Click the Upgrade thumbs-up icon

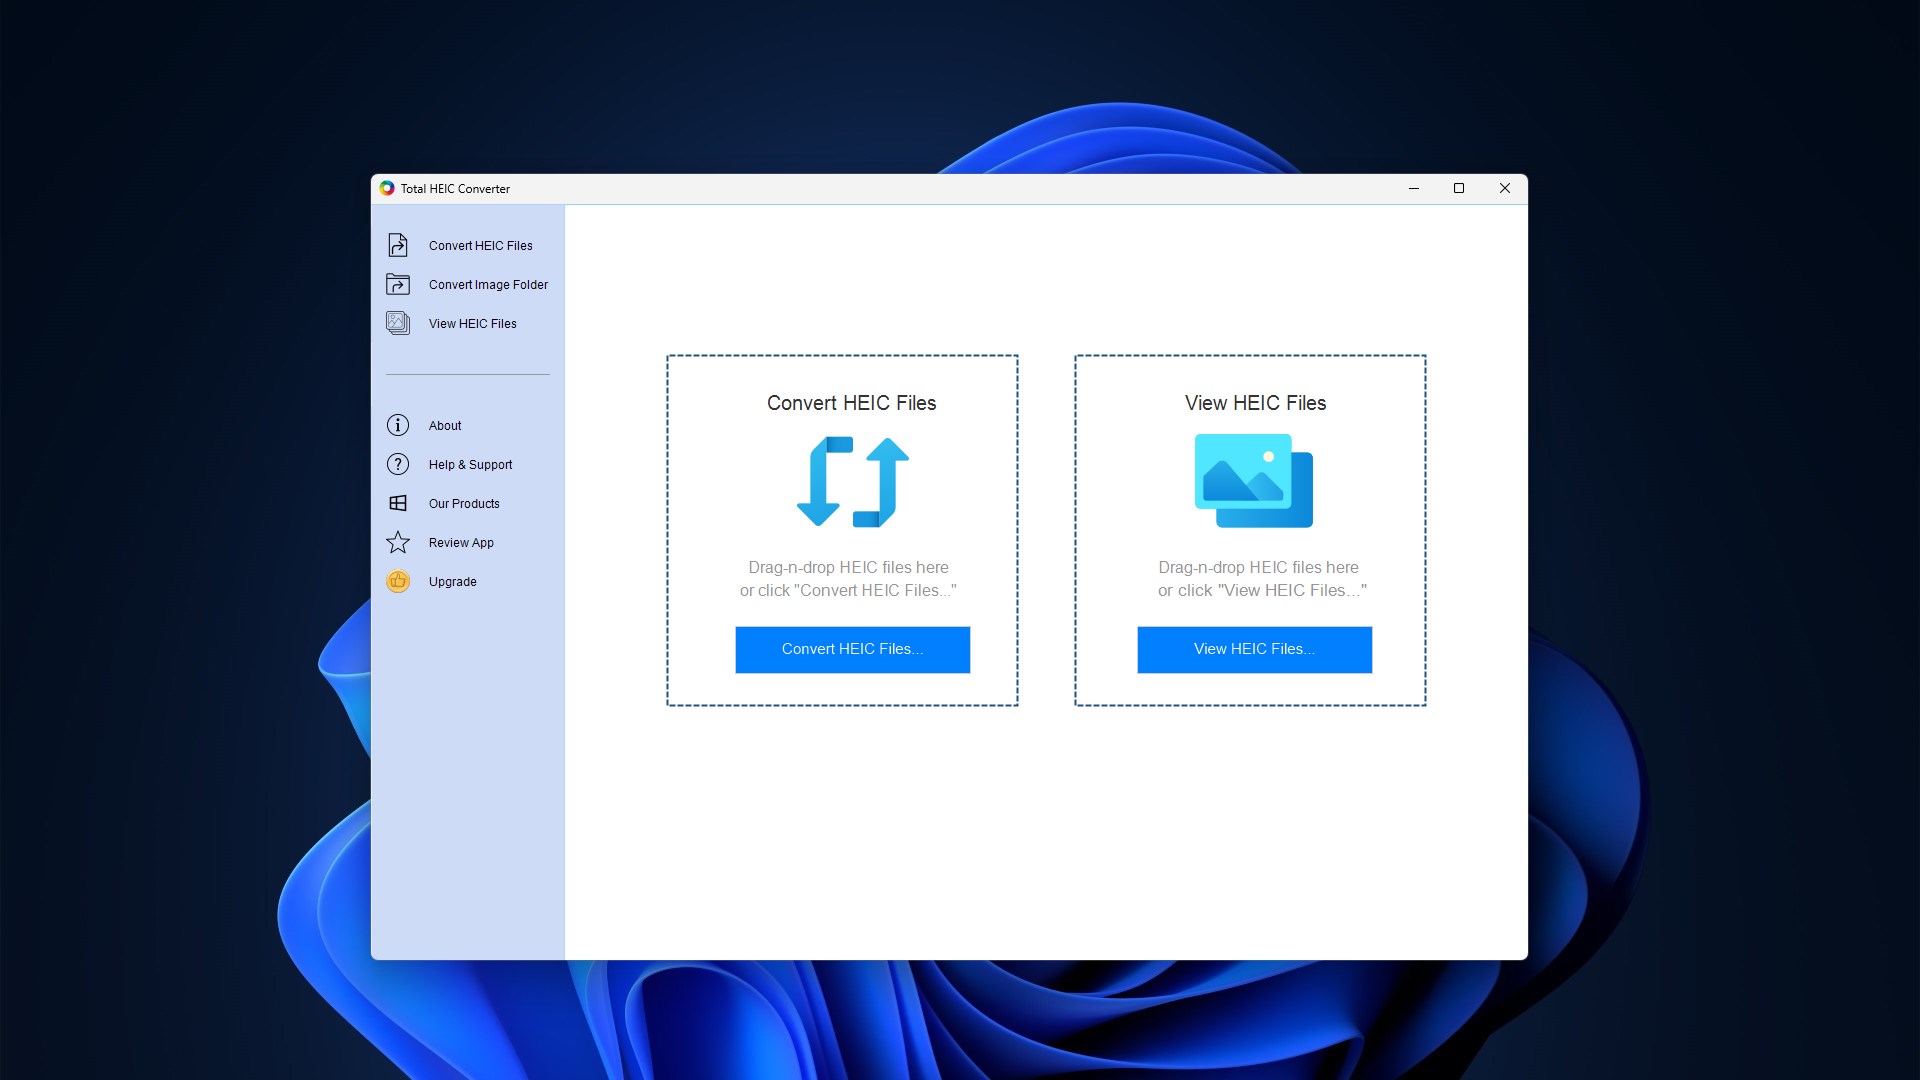click(x=398, y=581)
